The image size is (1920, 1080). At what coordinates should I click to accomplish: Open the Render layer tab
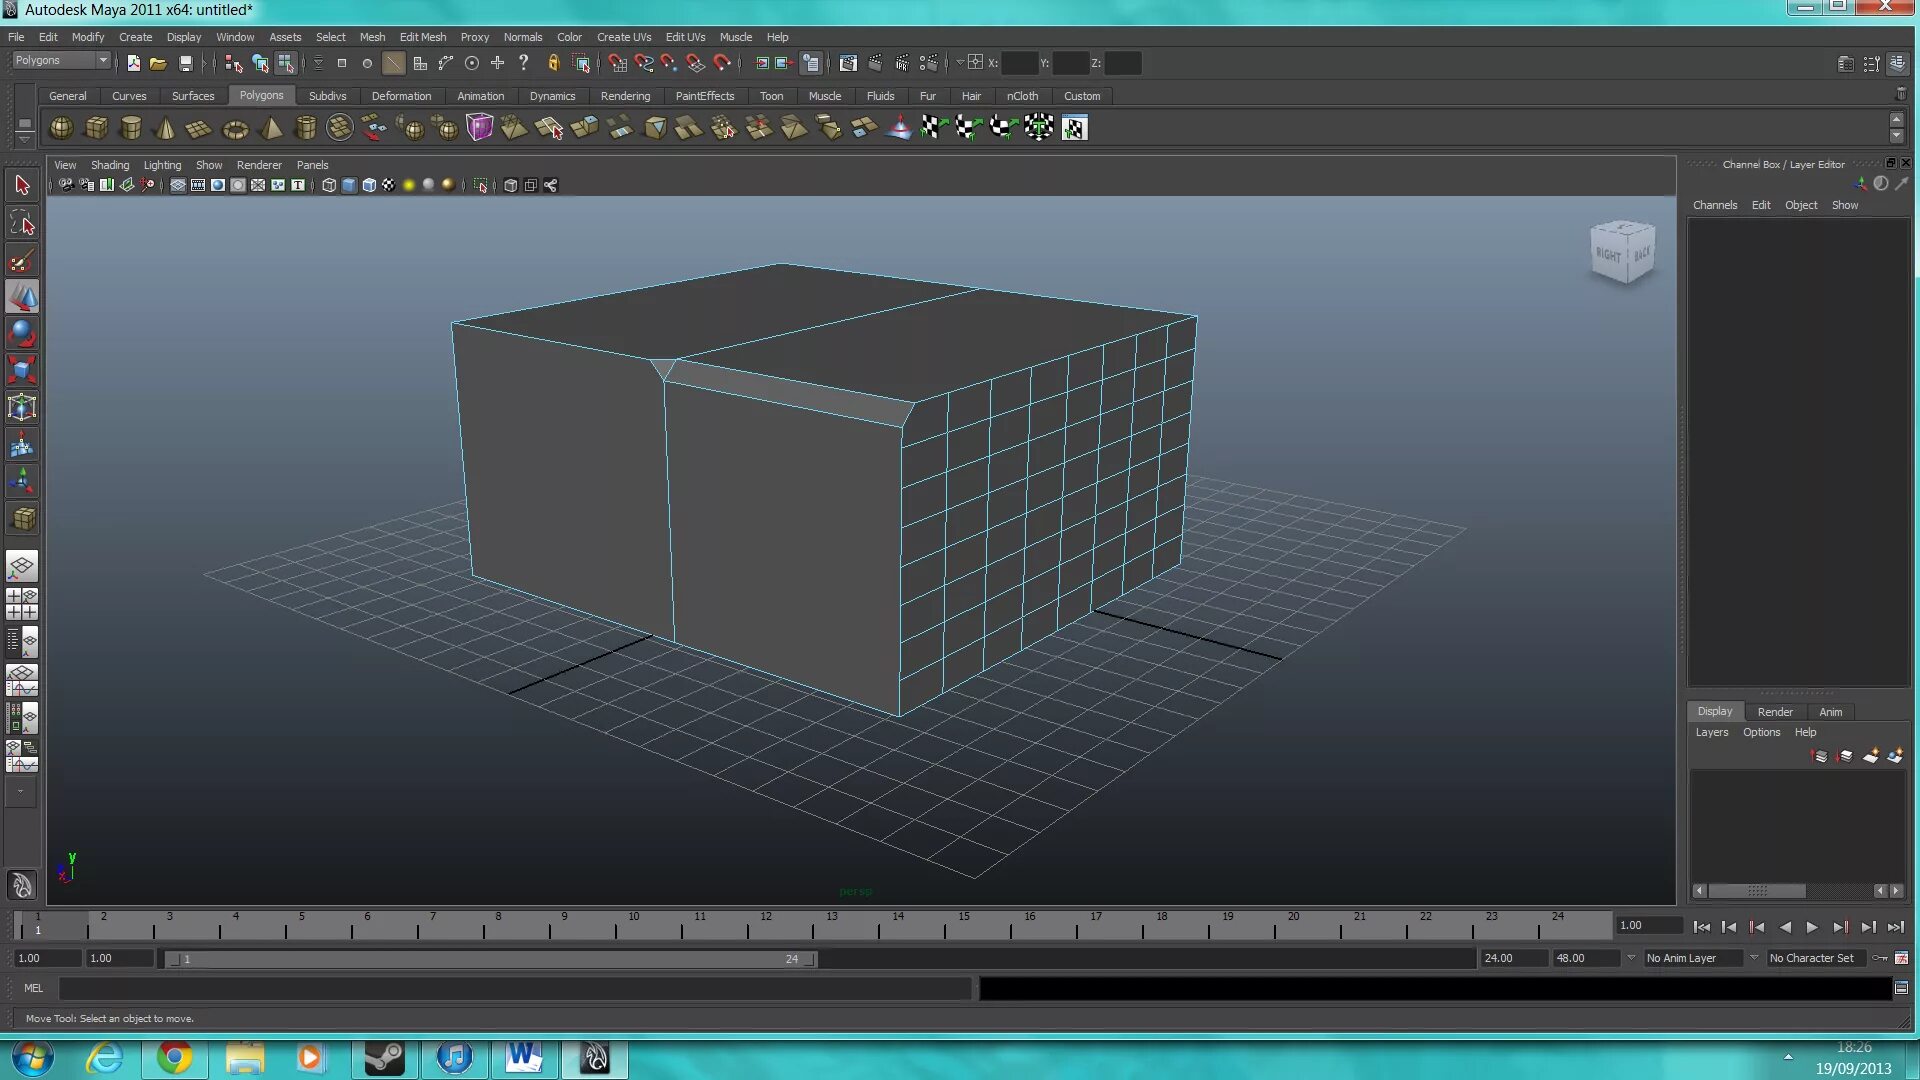(1774, 712)
